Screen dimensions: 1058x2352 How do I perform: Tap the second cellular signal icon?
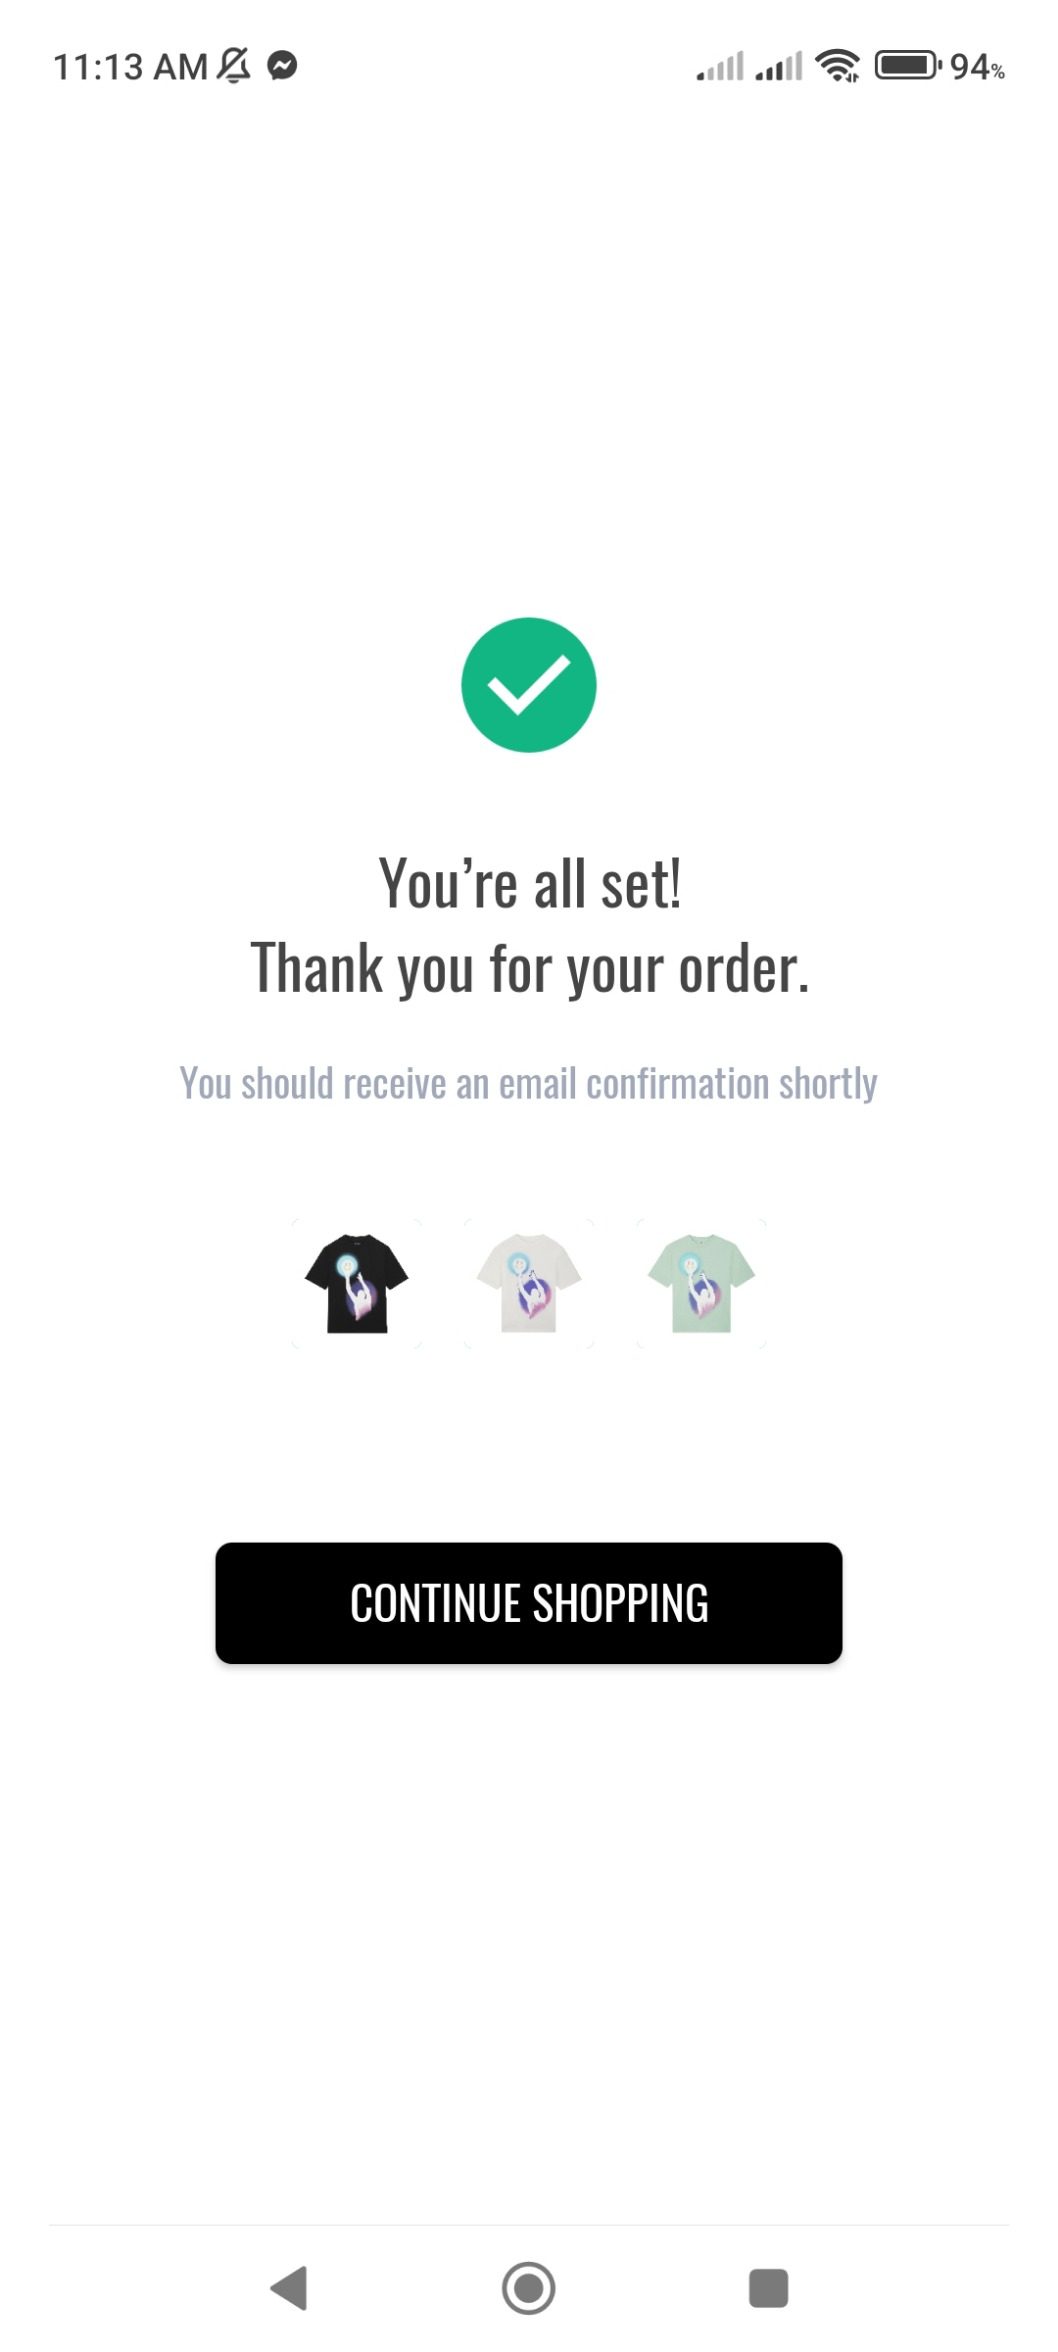779,66
